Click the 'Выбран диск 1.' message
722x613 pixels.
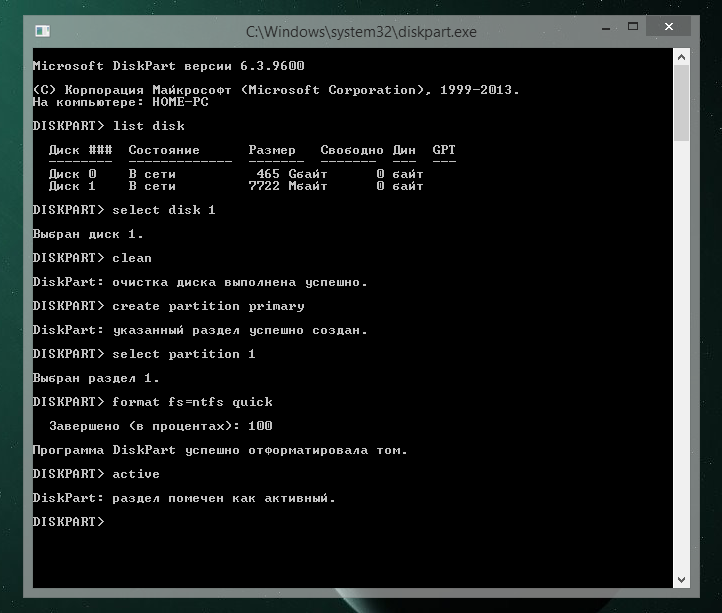[x=88, y=234]
